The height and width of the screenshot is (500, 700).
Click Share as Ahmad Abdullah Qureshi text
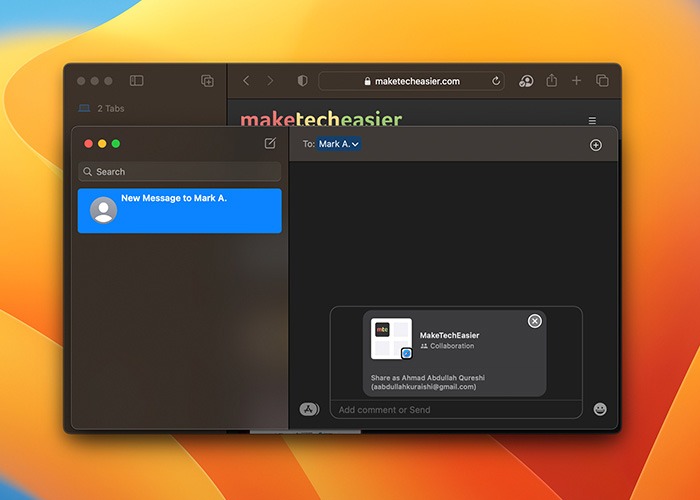(428, 382)
